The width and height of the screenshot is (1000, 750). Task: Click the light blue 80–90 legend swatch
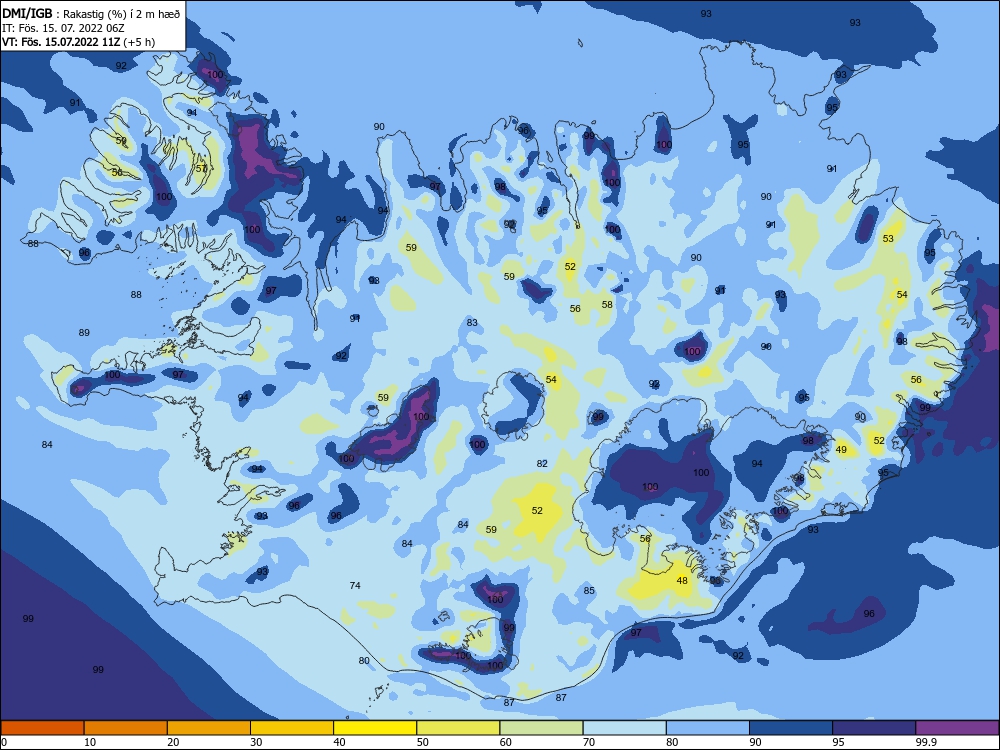pyautogui.click(x=708, y=728)
